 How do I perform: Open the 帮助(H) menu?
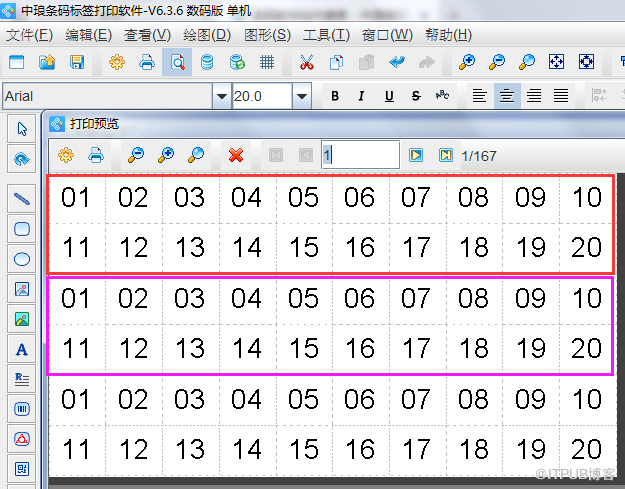click(x=448, y=35)
